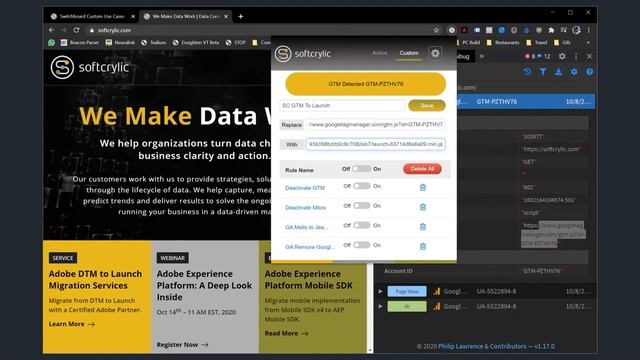Close the Switchboard Custom Use Cases tab
Screen dimensions: 640x360
(133, 16)
